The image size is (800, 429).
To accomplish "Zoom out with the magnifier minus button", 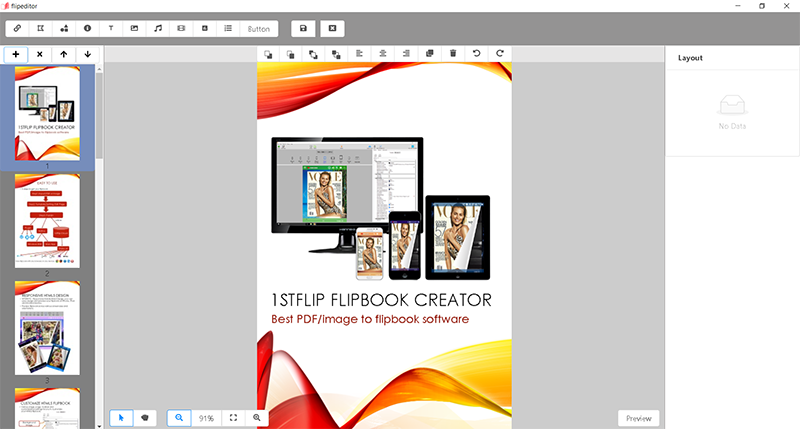I will click(x=179, y=418).
